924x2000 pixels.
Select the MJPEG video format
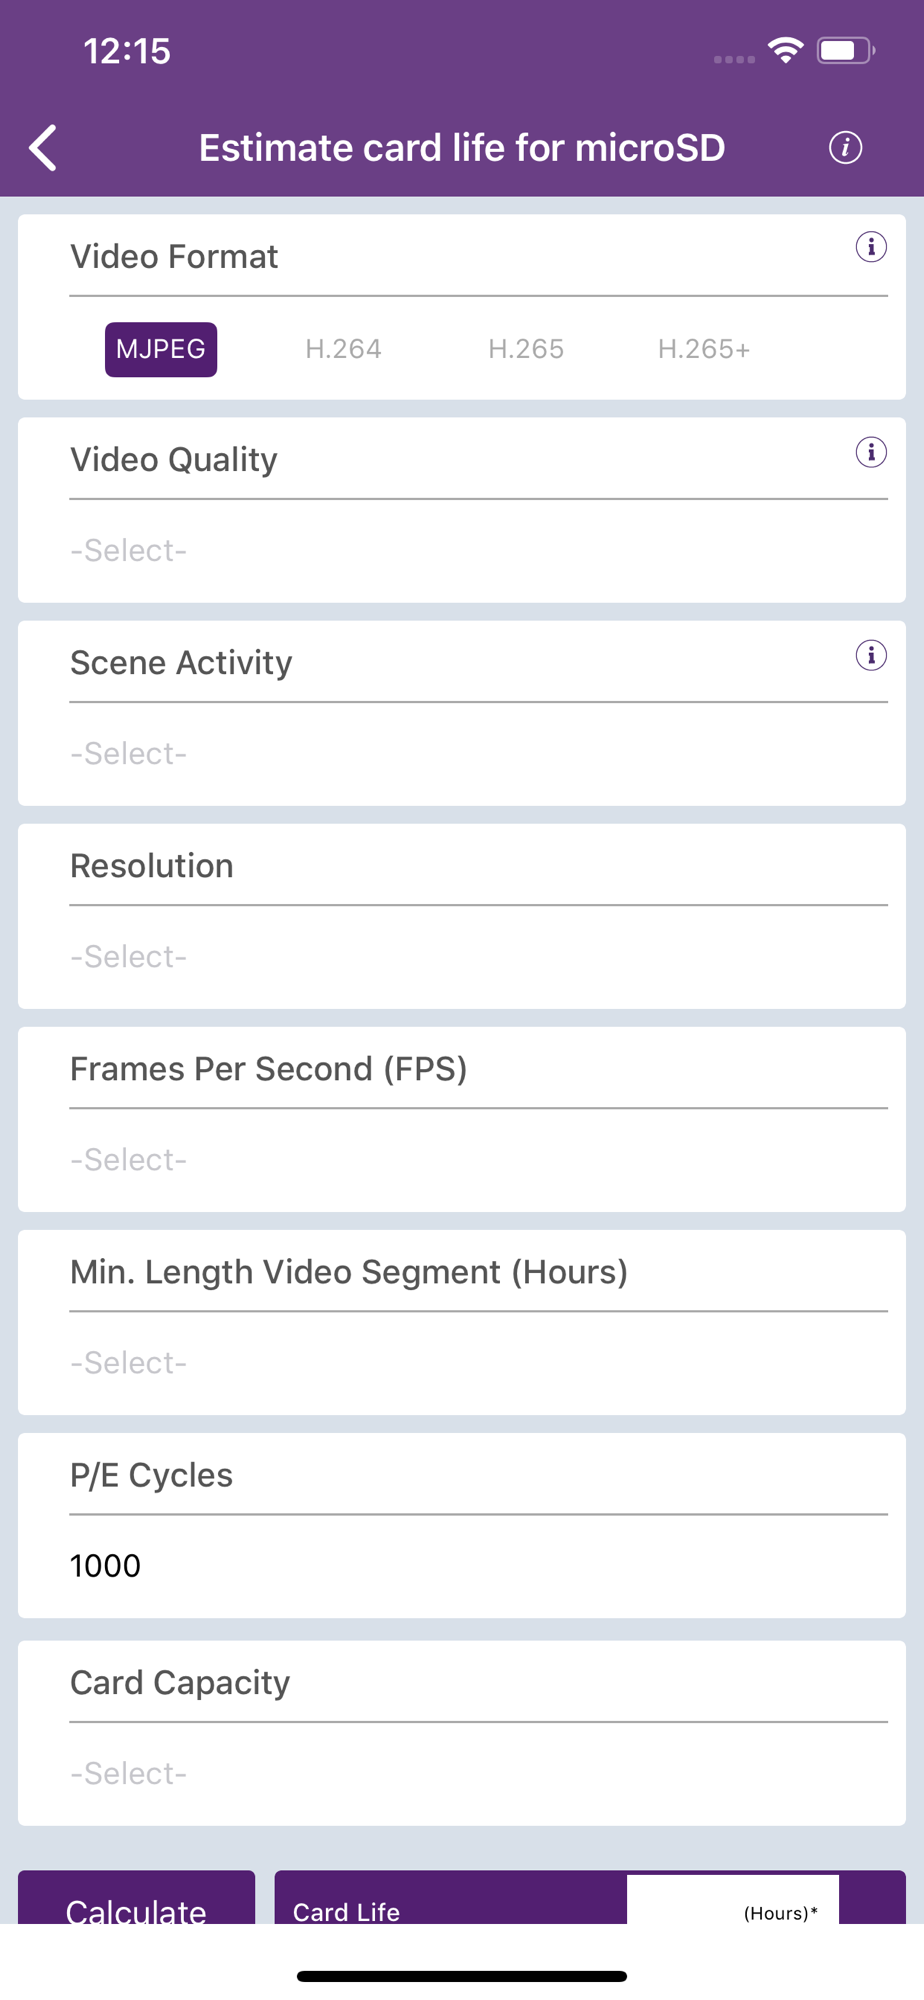[161, 349]
